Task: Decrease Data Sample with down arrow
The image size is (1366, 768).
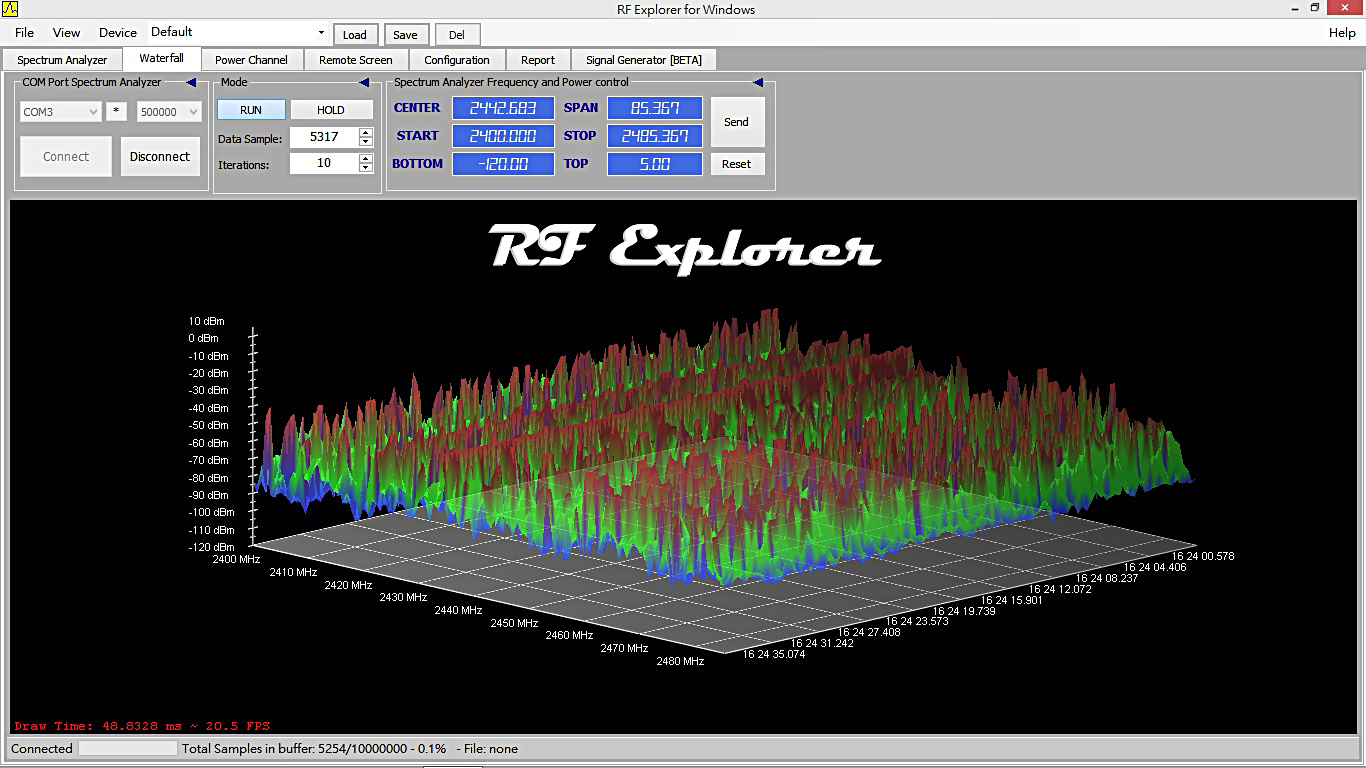Action: click(365, 143)
